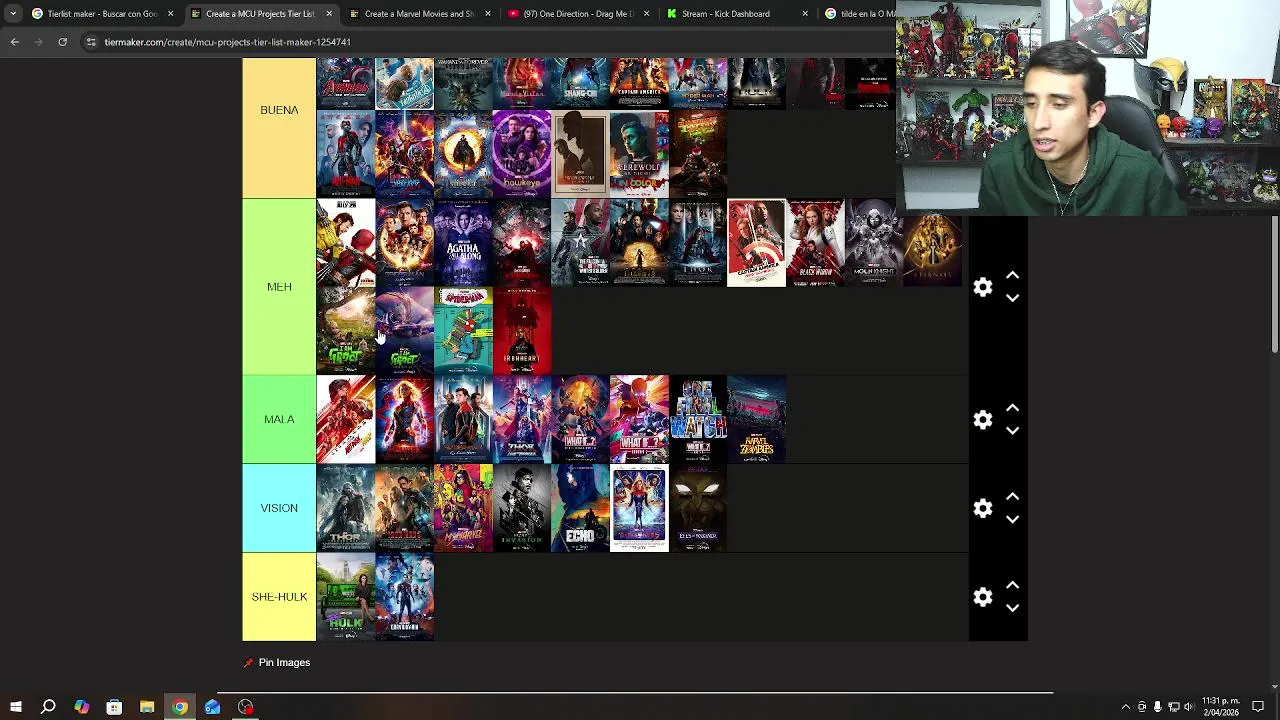Move MEH tier down with arrow
Screen dimensions: 1280x720
[x=1012, y=298]
